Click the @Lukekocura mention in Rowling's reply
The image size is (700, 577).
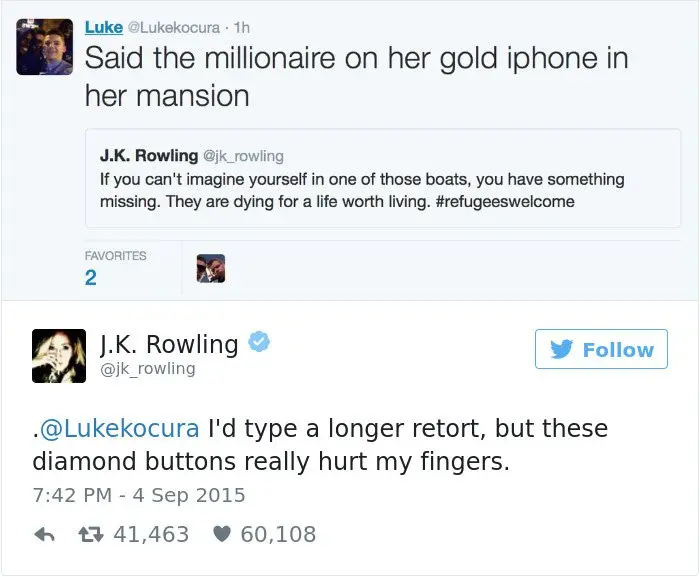(120, 429)
